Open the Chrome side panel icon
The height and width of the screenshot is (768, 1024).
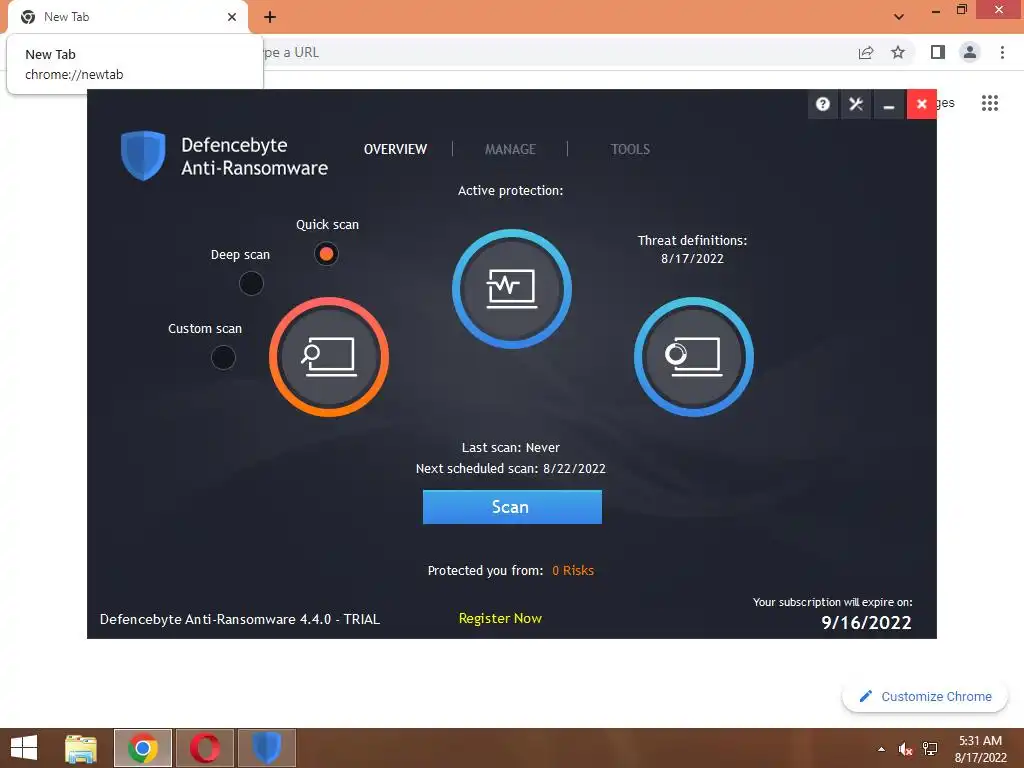pos(938,52)
